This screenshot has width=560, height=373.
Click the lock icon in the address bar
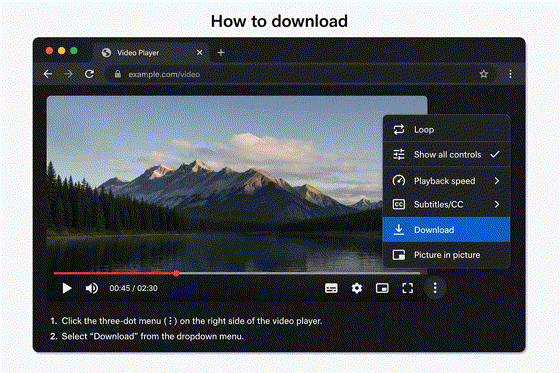click(x=118, y=74)
